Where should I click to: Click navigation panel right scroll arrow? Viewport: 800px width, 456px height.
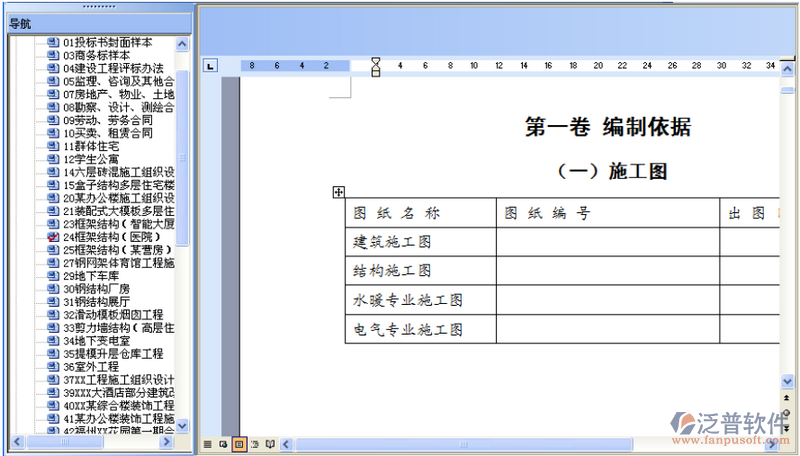[x=166, y=441]
